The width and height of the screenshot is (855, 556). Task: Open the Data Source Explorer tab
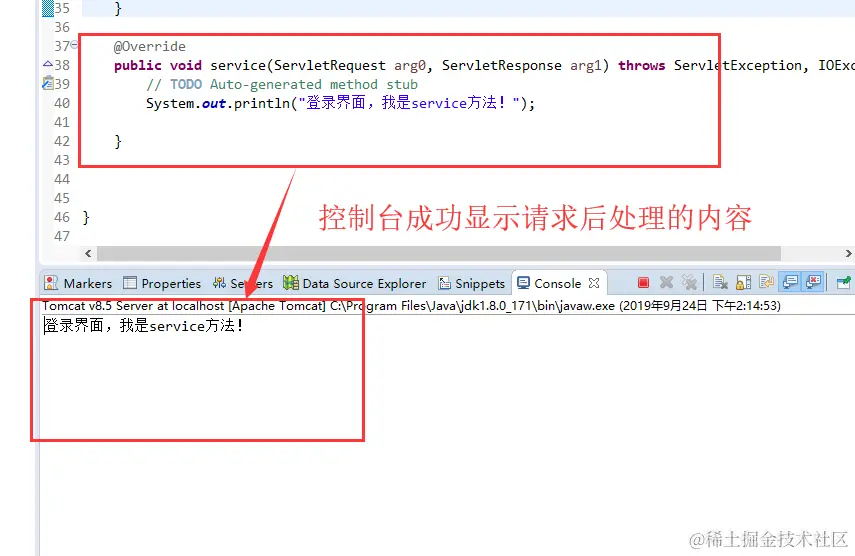tap(354, 283)
